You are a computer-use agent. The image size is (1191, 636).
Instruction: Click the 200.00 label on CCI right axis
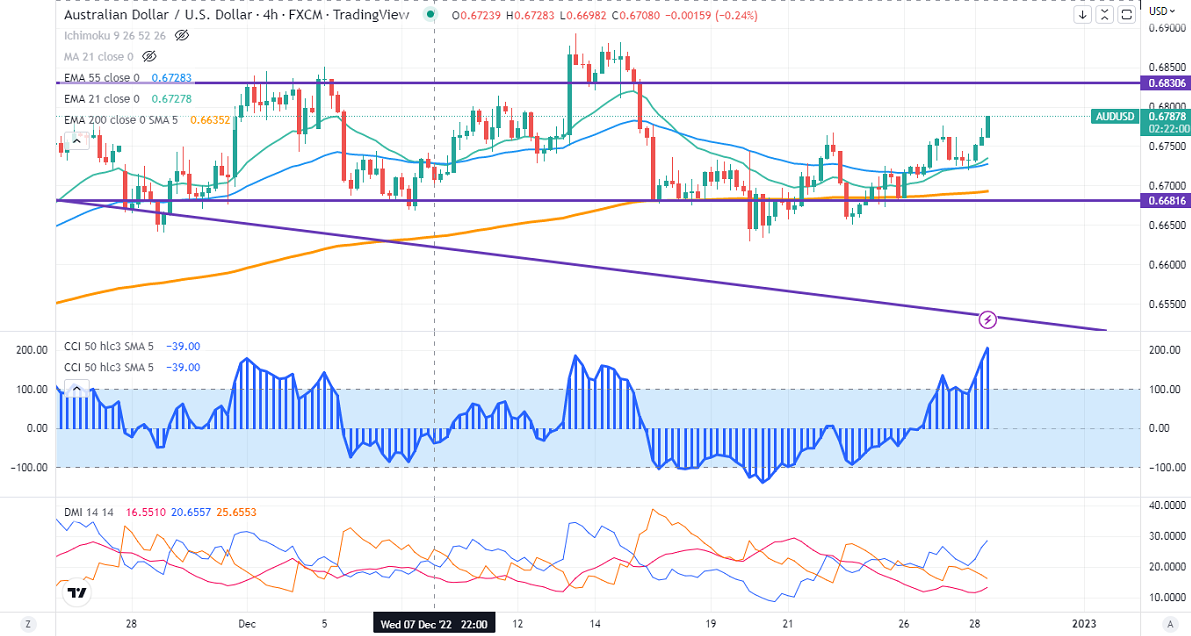pos(1164,350)
